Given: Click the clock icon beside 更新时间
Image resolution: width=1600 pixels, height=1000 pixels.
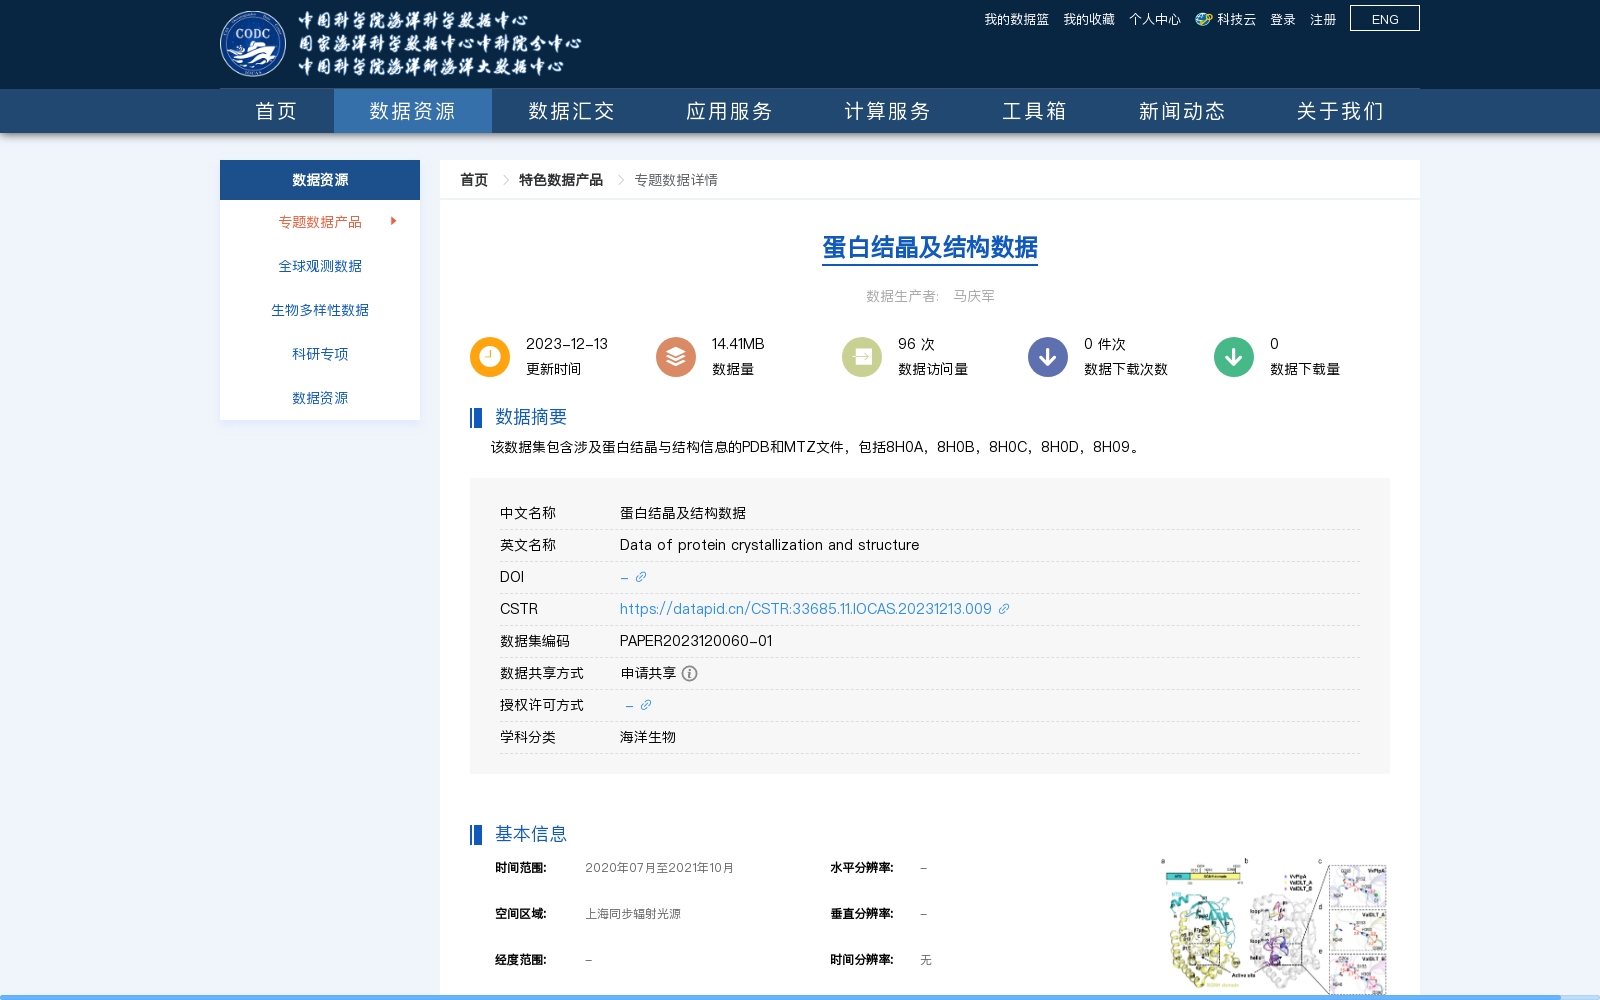Looking at the screenshot, I should [489, 356].
